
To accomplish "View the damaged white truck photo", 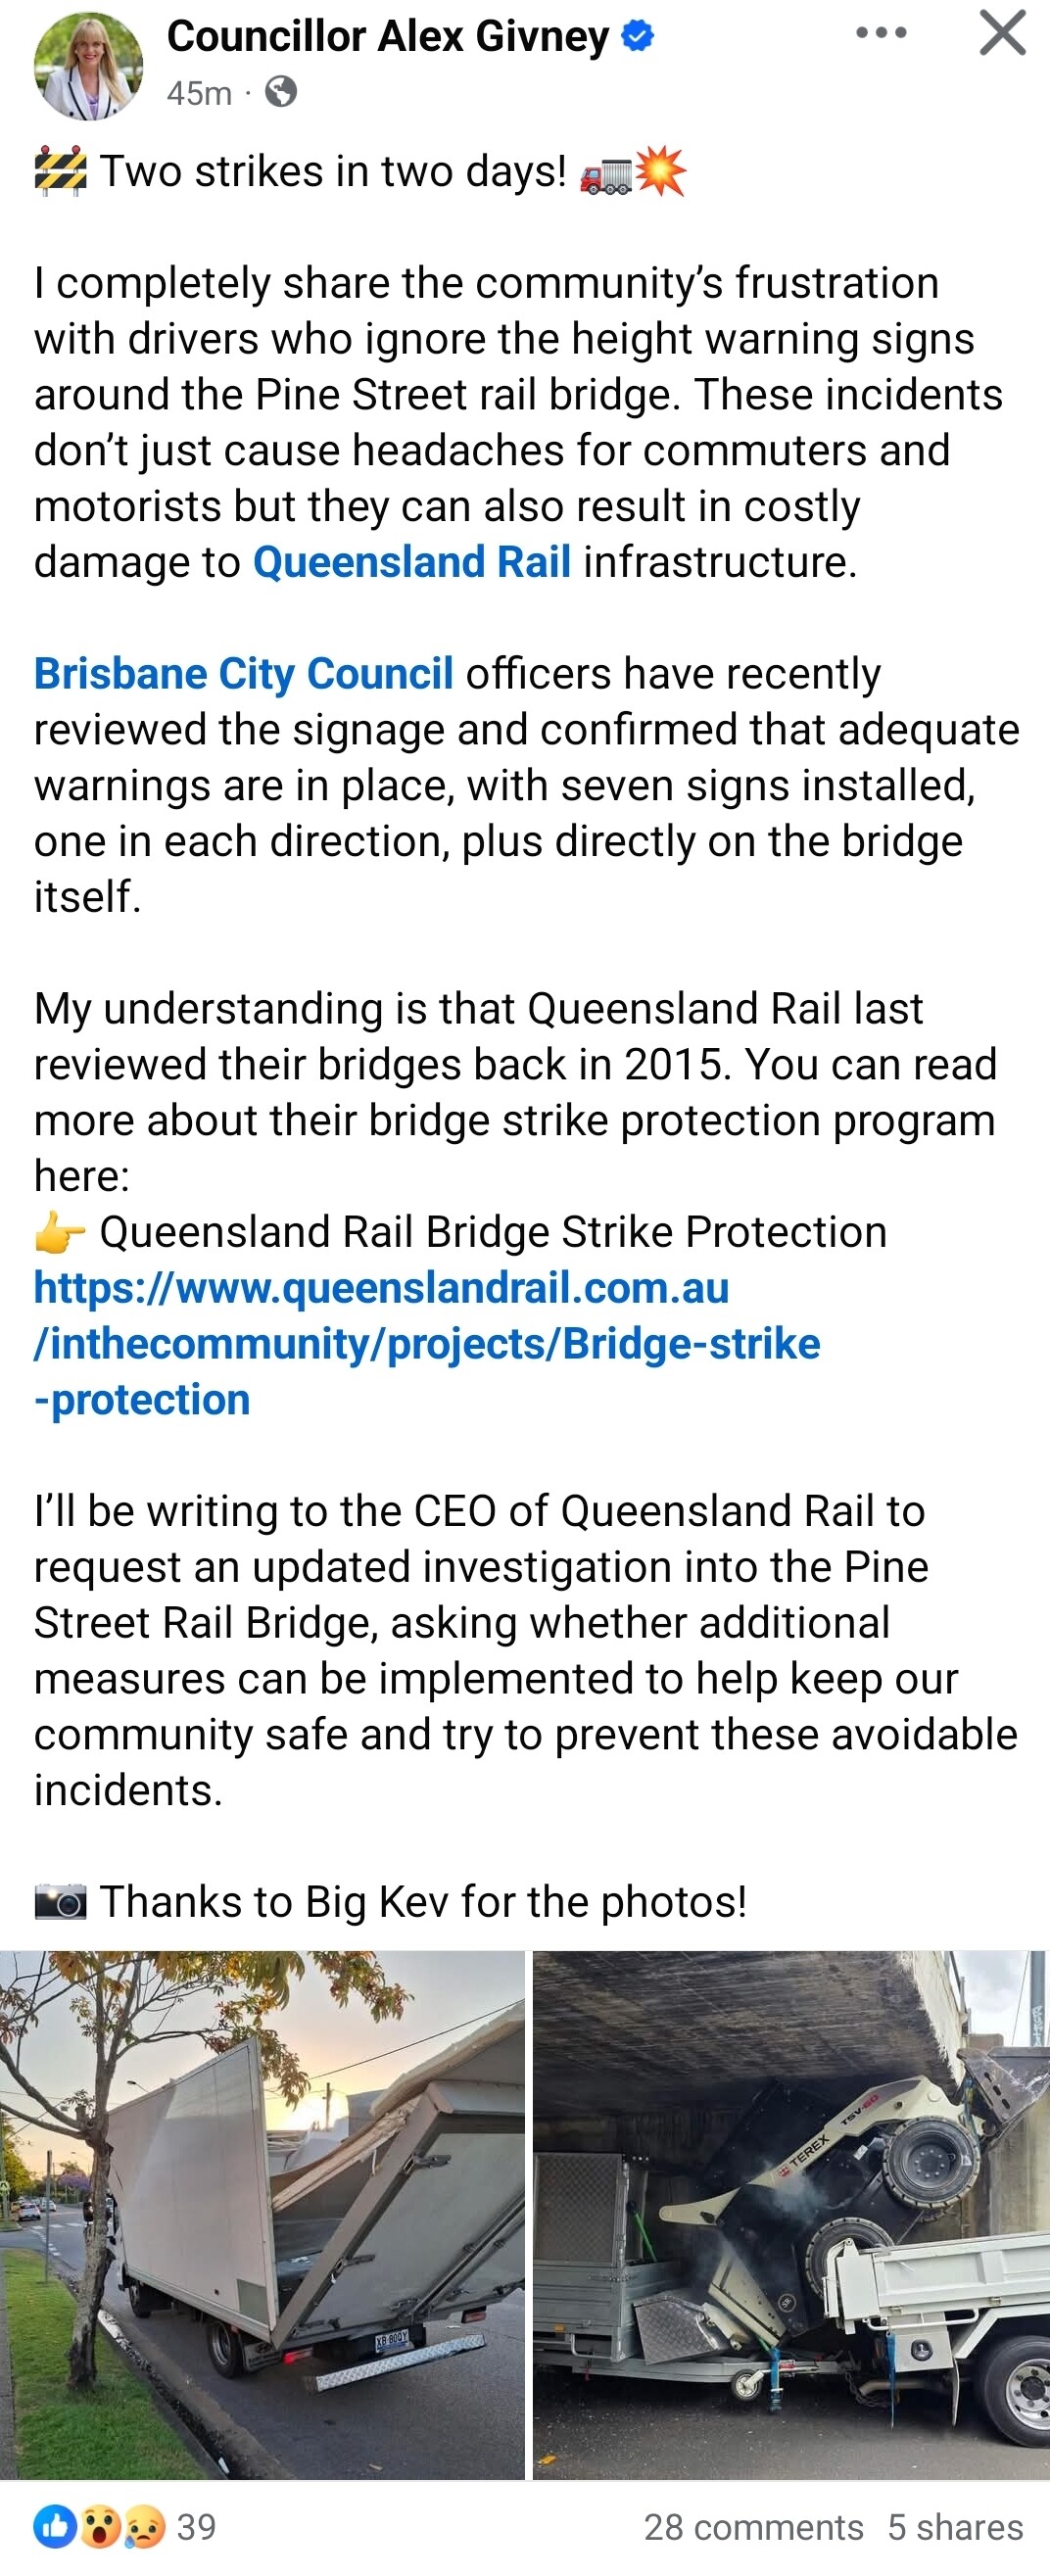I will 262,2214.
